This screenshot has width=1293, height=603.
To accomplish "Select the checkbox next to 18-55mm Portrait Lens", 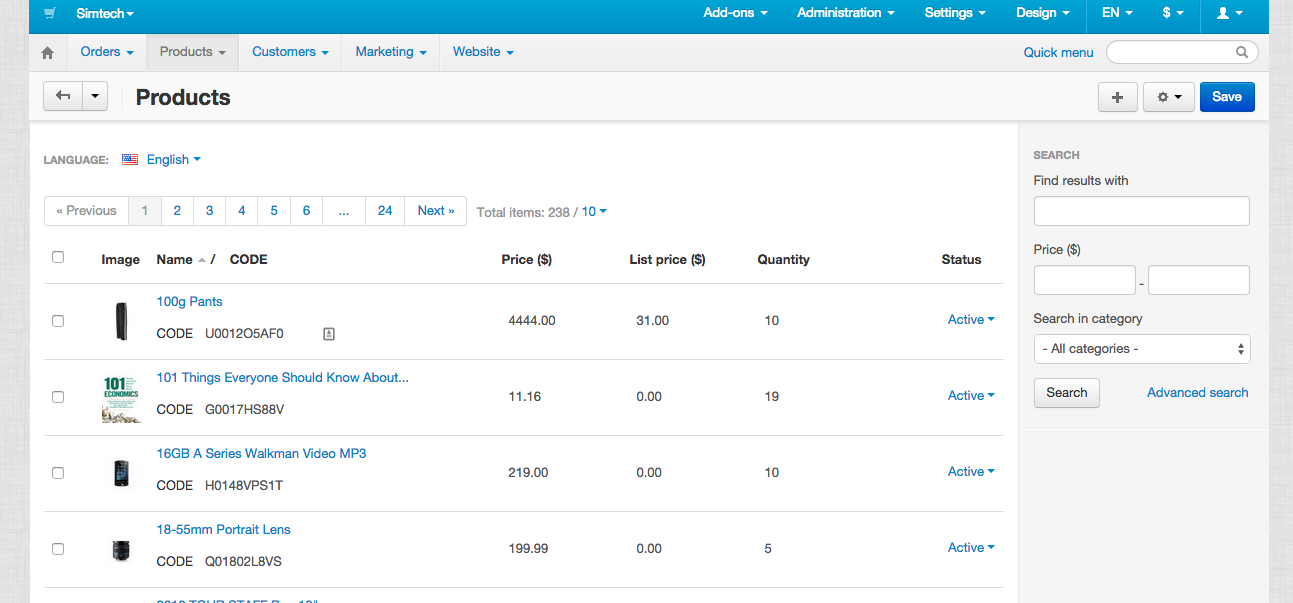I will [58, 548].
